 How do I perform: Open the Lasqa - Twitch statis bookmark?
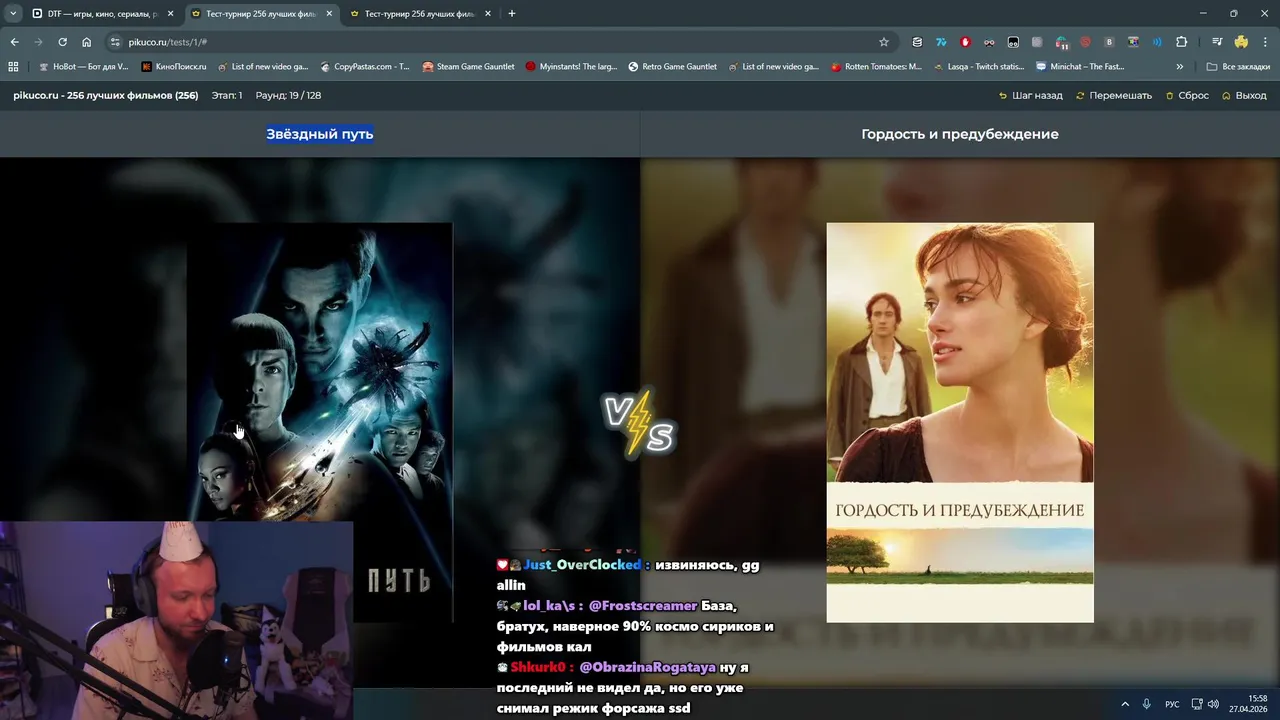click(x=978, y=67)
